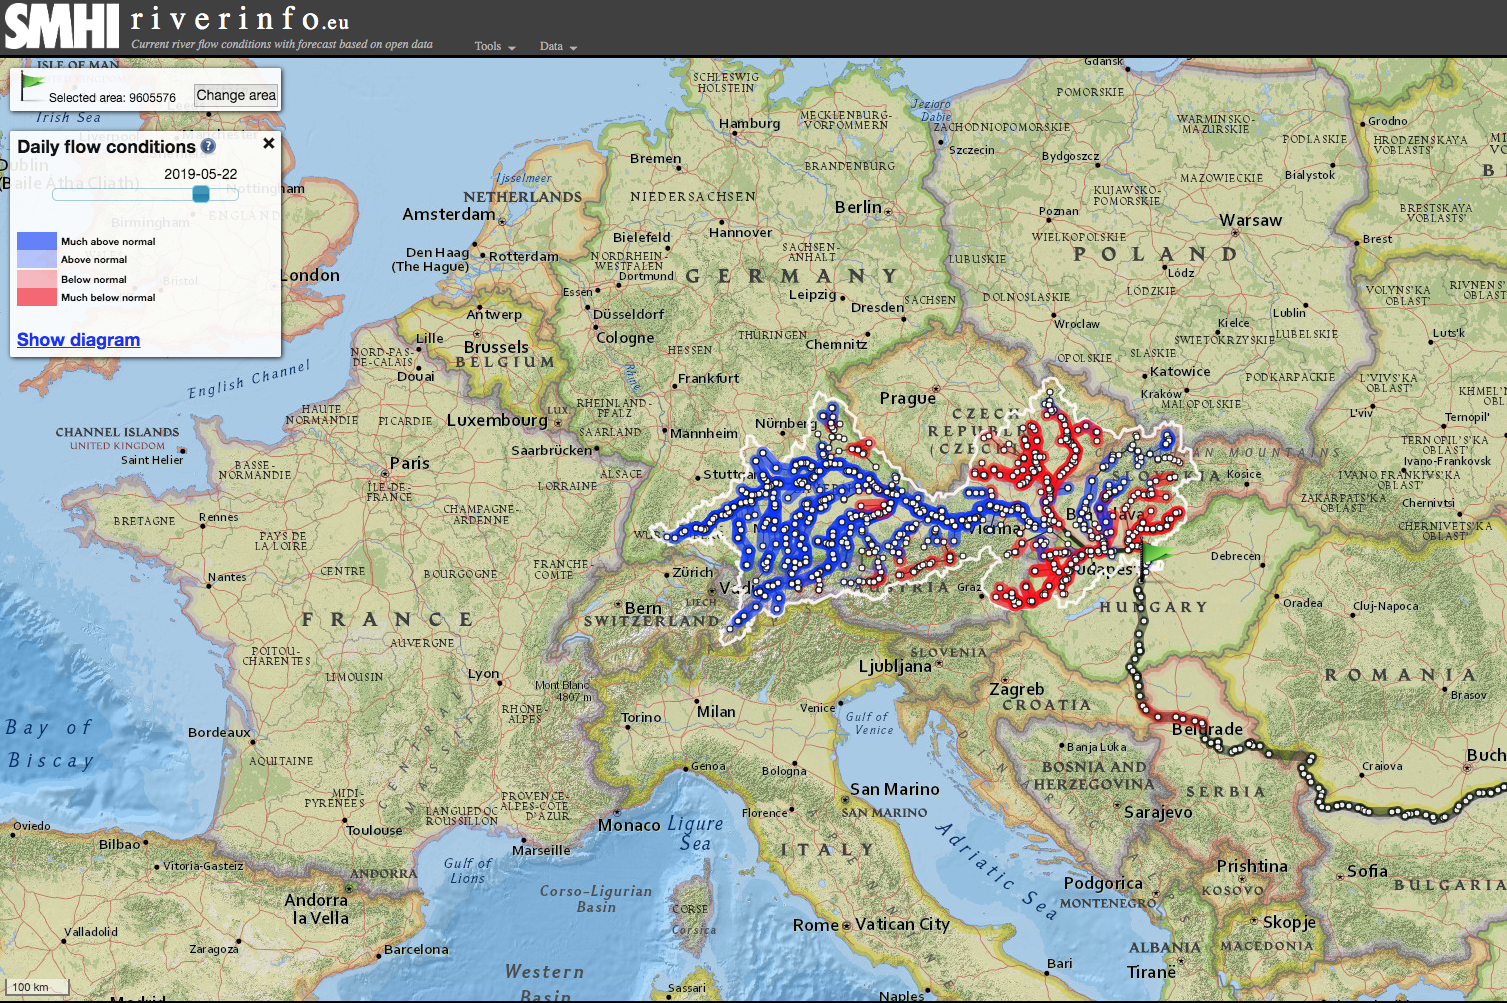The image size is (1507, 1003).
Task: Click the SMHI logo
Action: pyautogui.click(x=62, y=27)
